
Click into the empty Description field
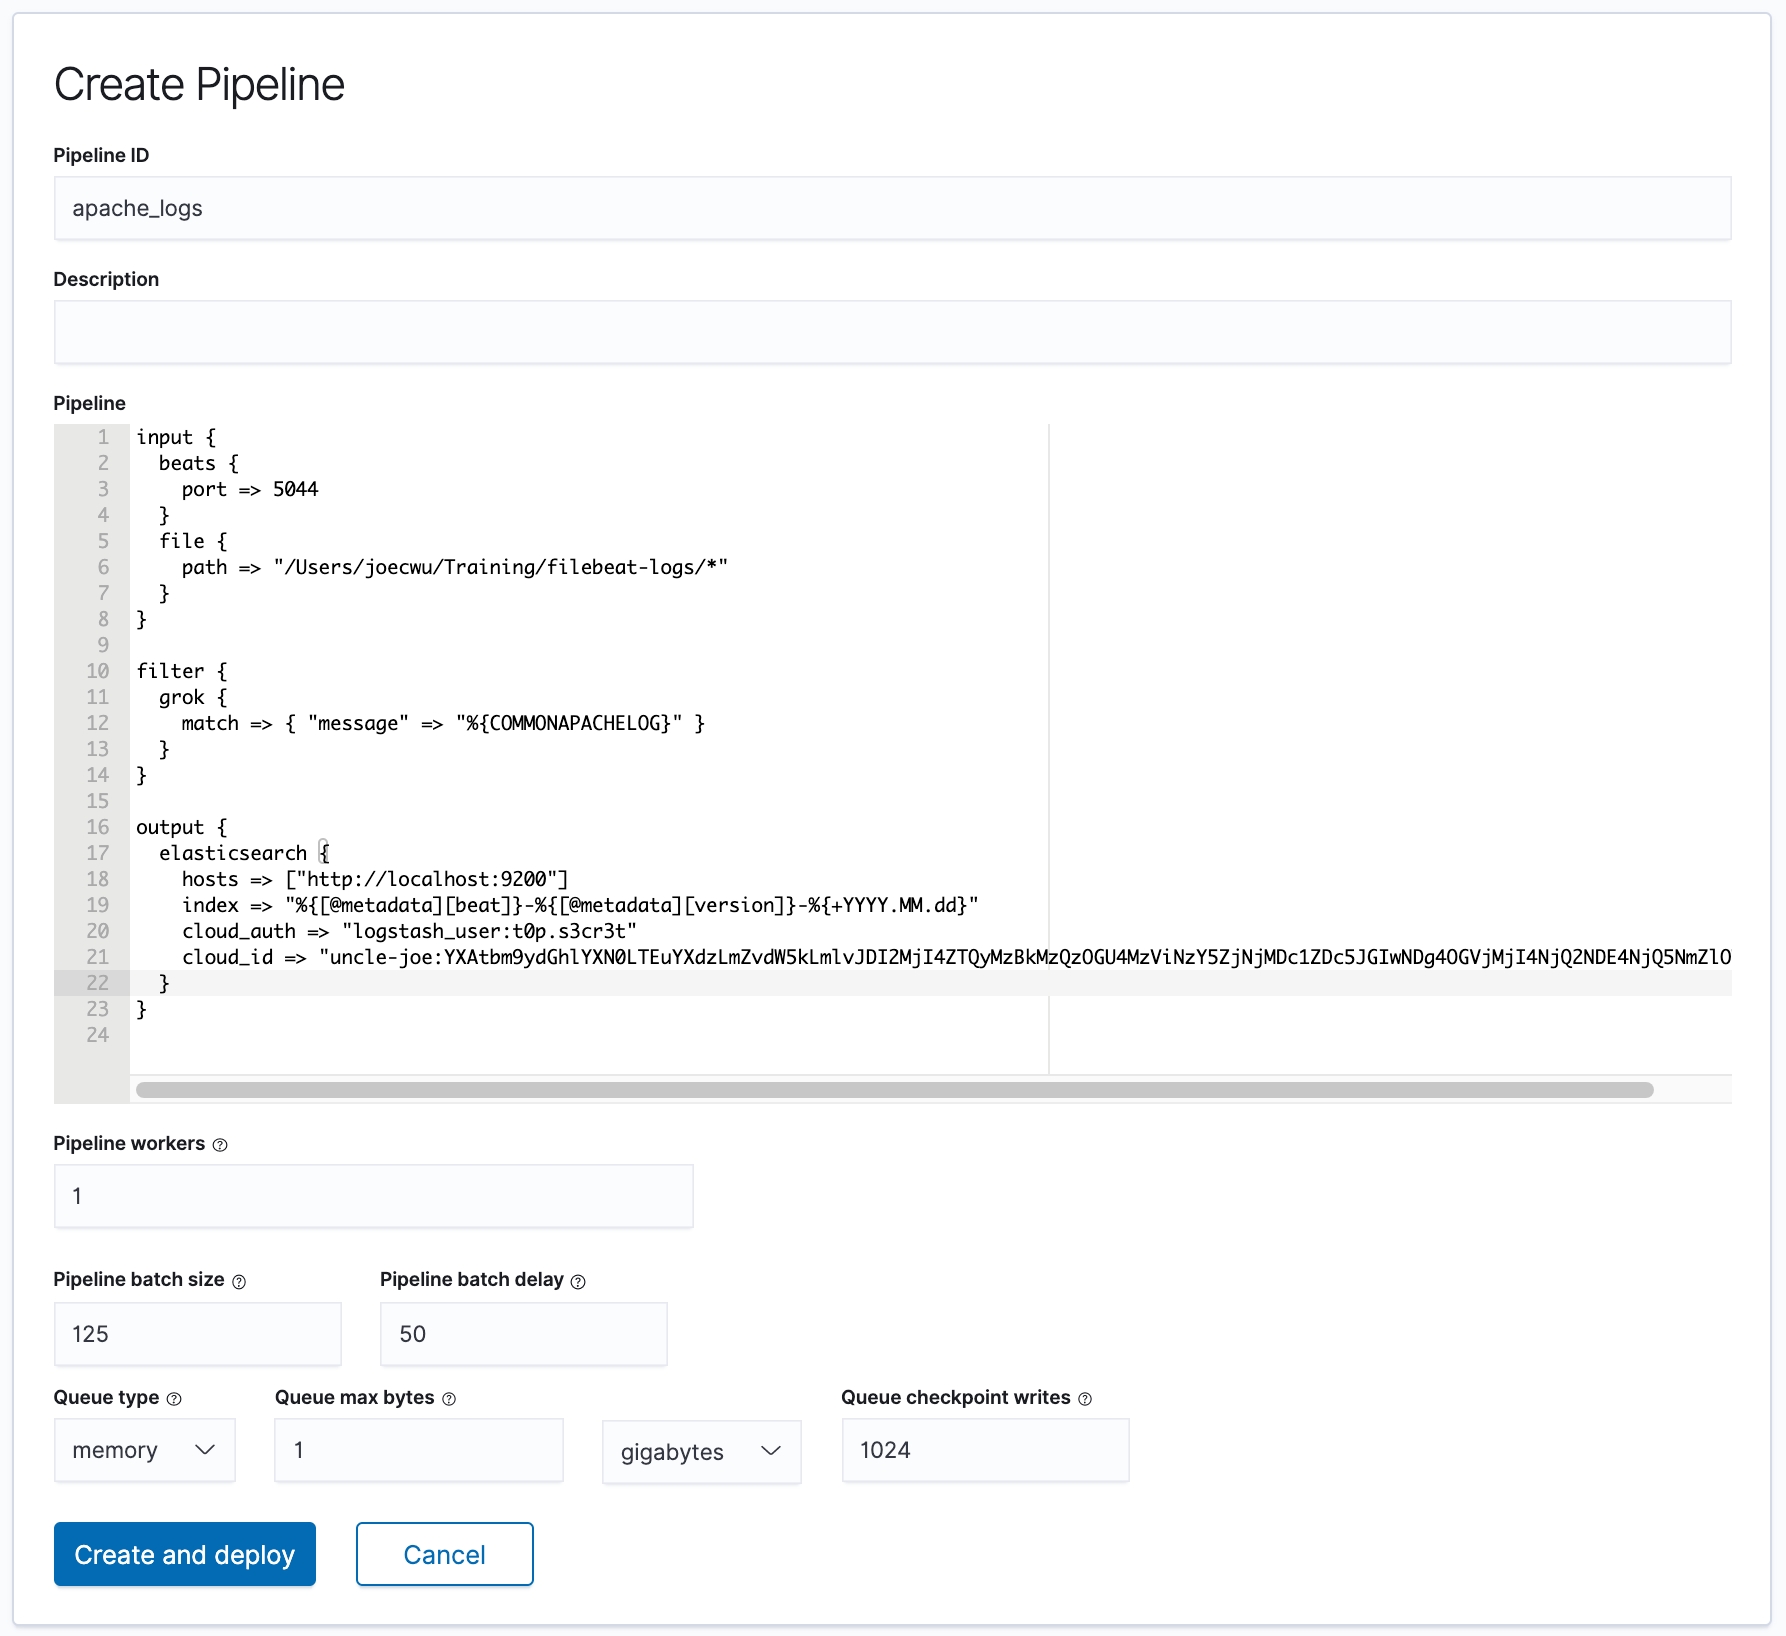(x=892, y=332)
